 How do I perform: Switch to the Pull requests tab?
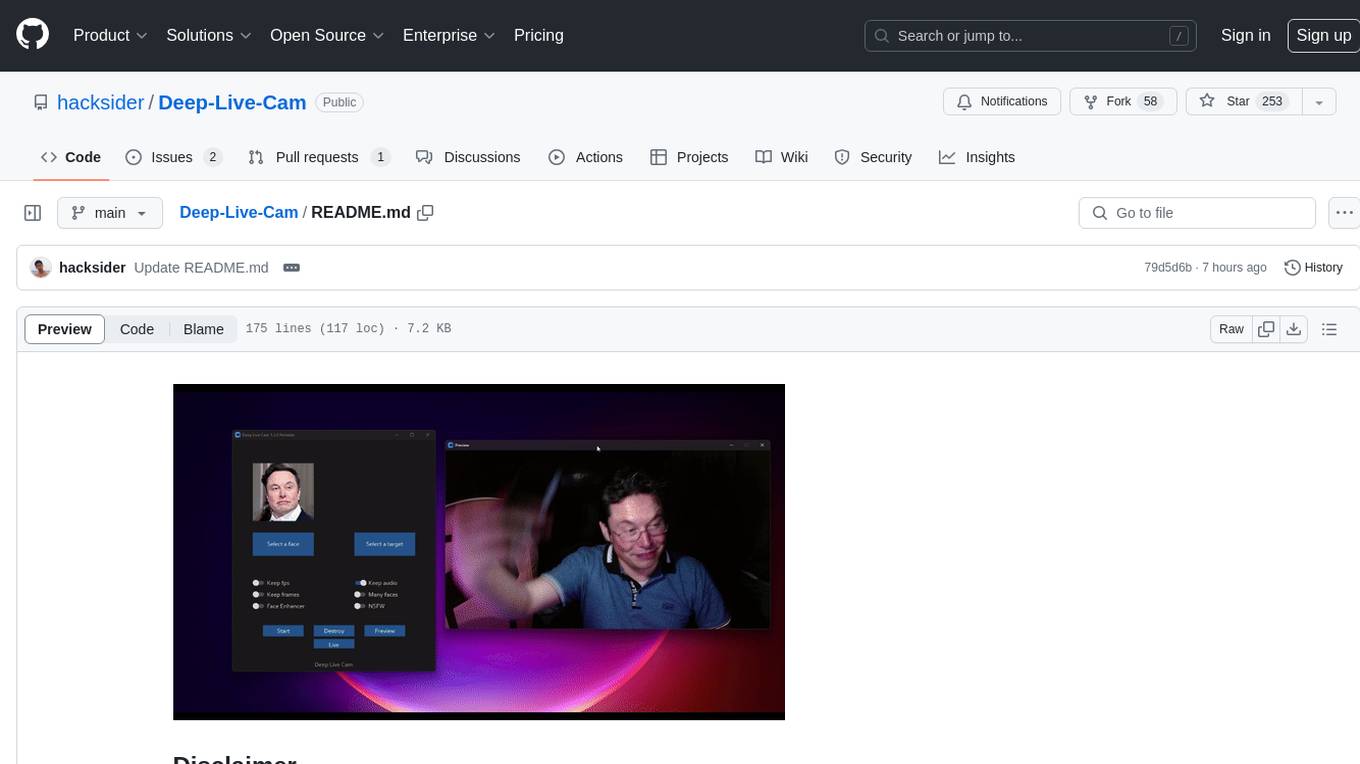coord(319,157)
